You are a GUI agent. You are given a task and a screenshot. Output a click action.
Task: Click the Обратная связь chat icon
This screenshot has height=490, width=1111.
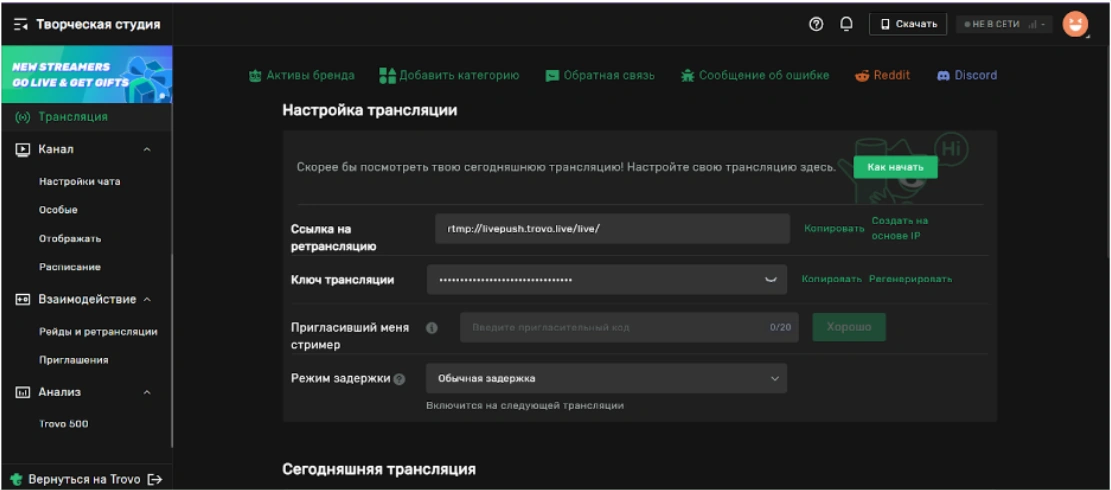552,76
